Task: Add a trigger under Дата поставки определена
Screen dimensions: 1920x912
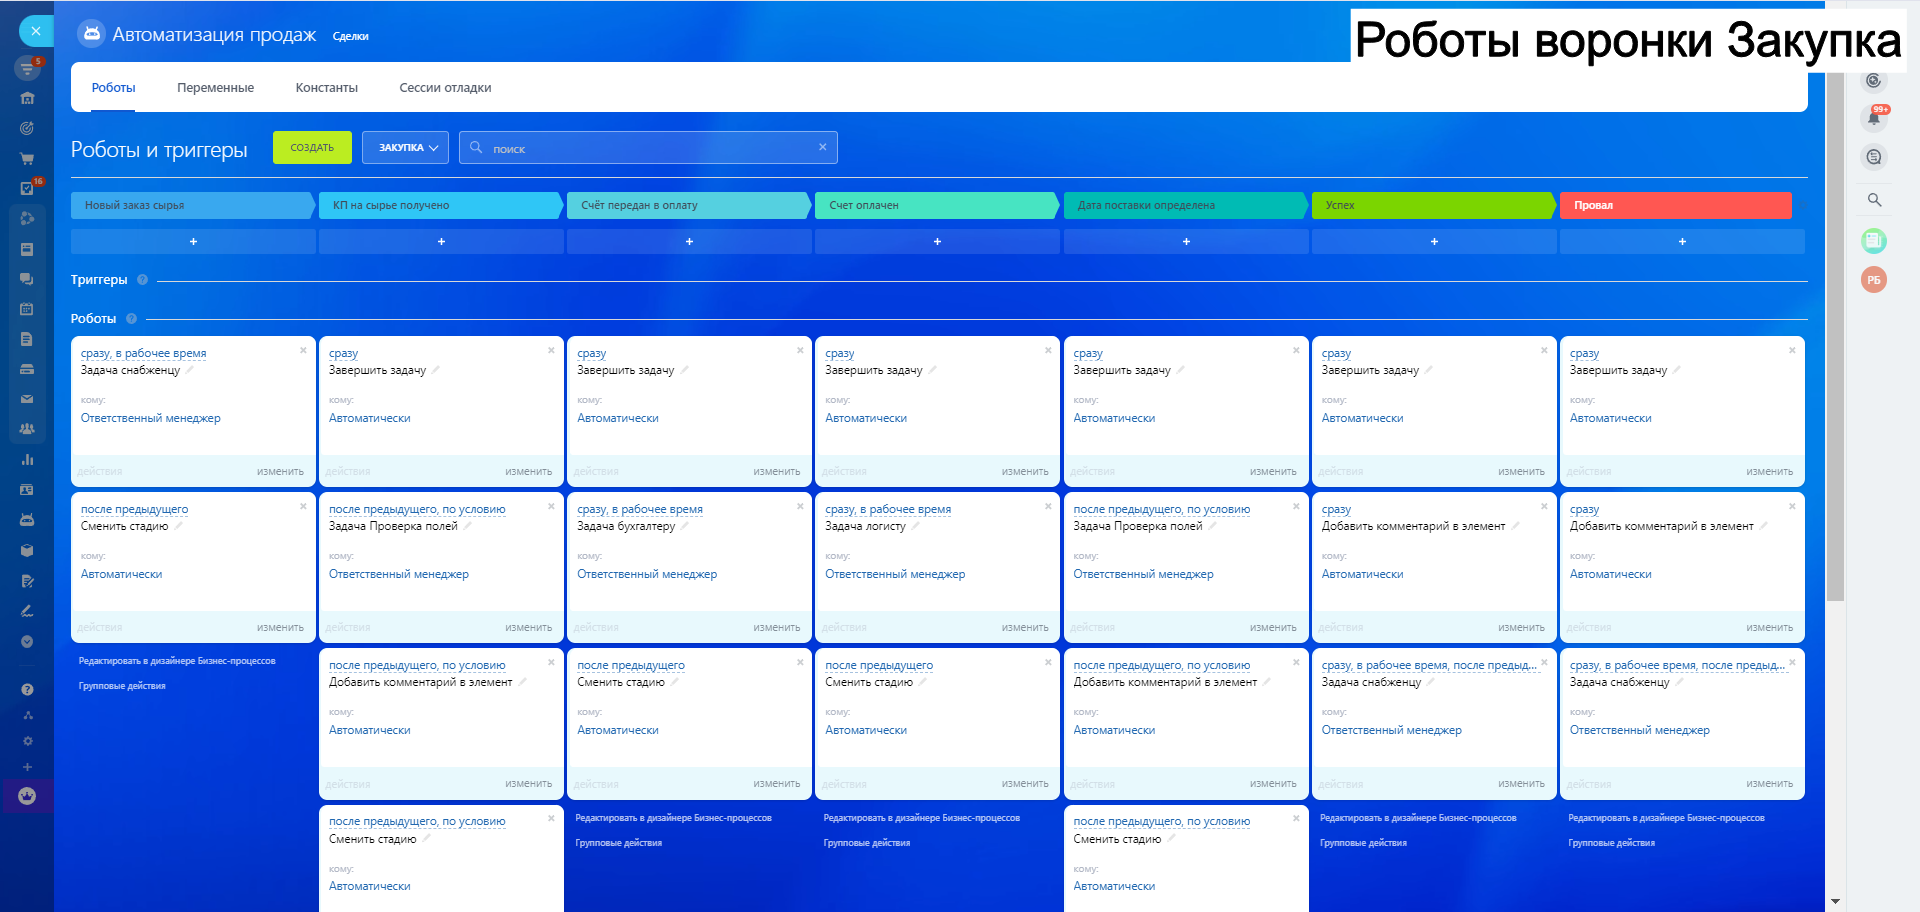Action: click(1186, 242)
